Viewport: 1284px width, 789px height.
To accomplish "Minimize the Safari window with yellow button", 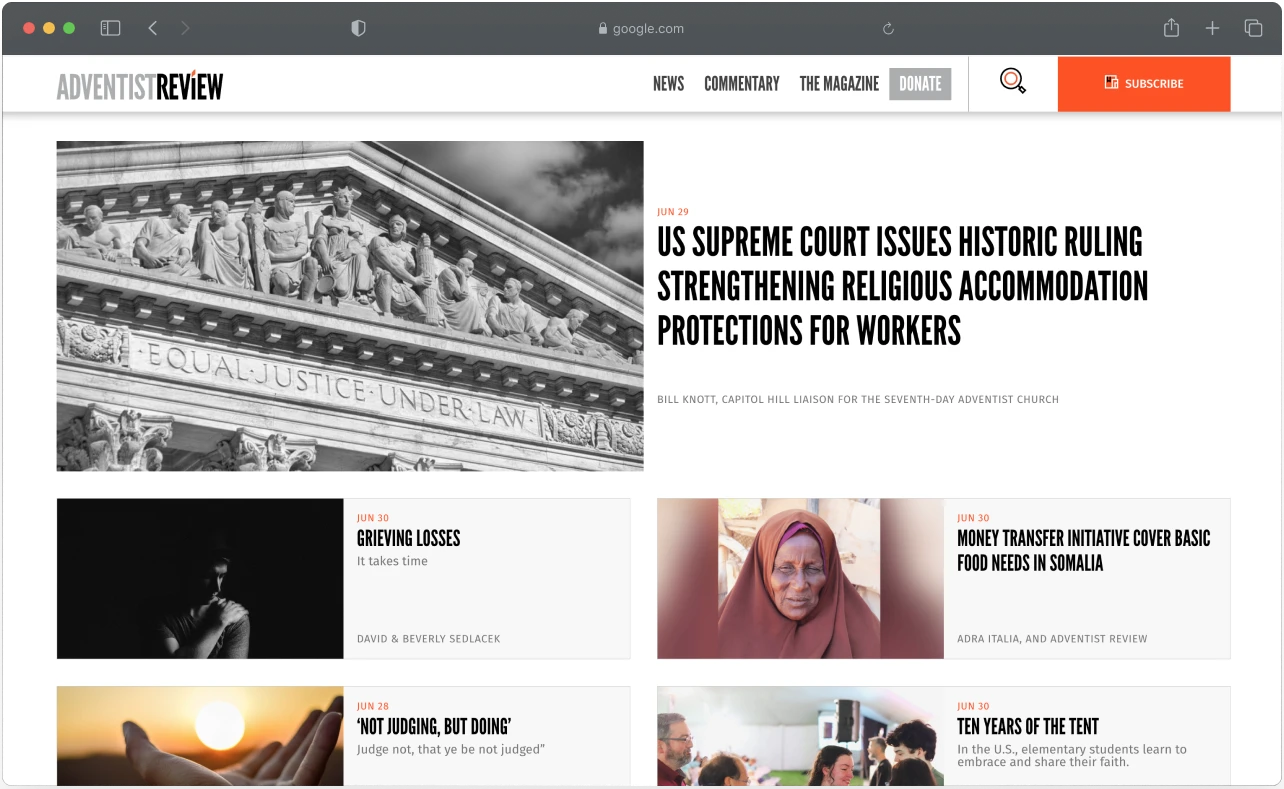I will 49,28.
